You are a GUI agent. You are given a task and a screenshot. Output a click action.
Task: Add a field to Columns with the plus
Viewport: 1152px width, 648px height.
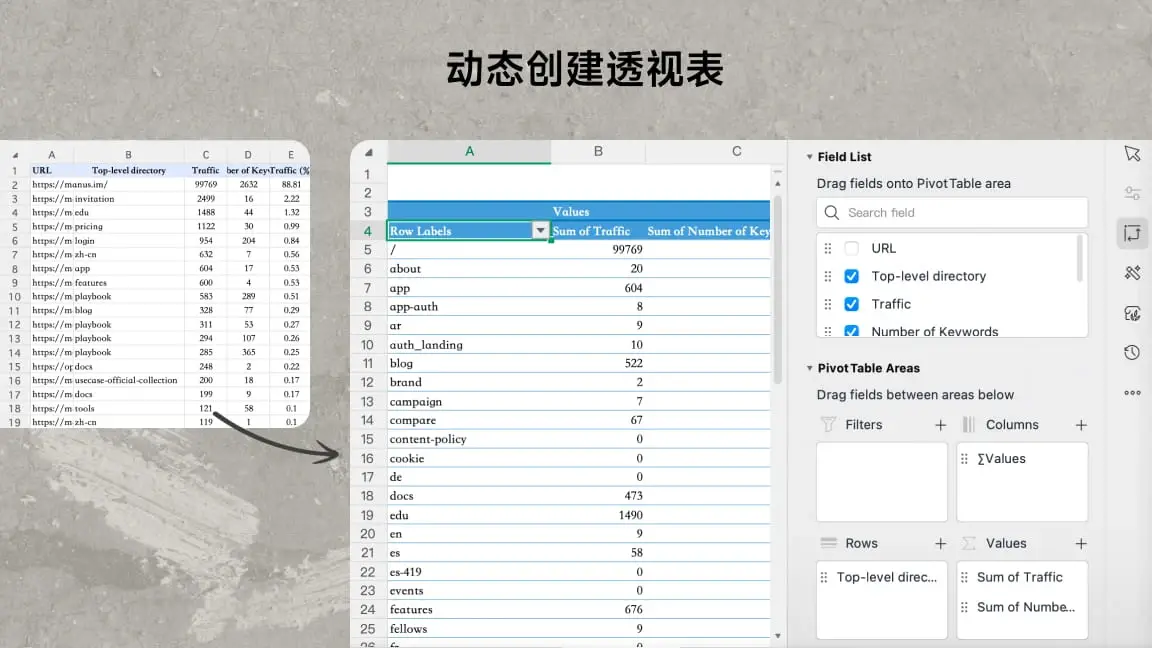1081,425
